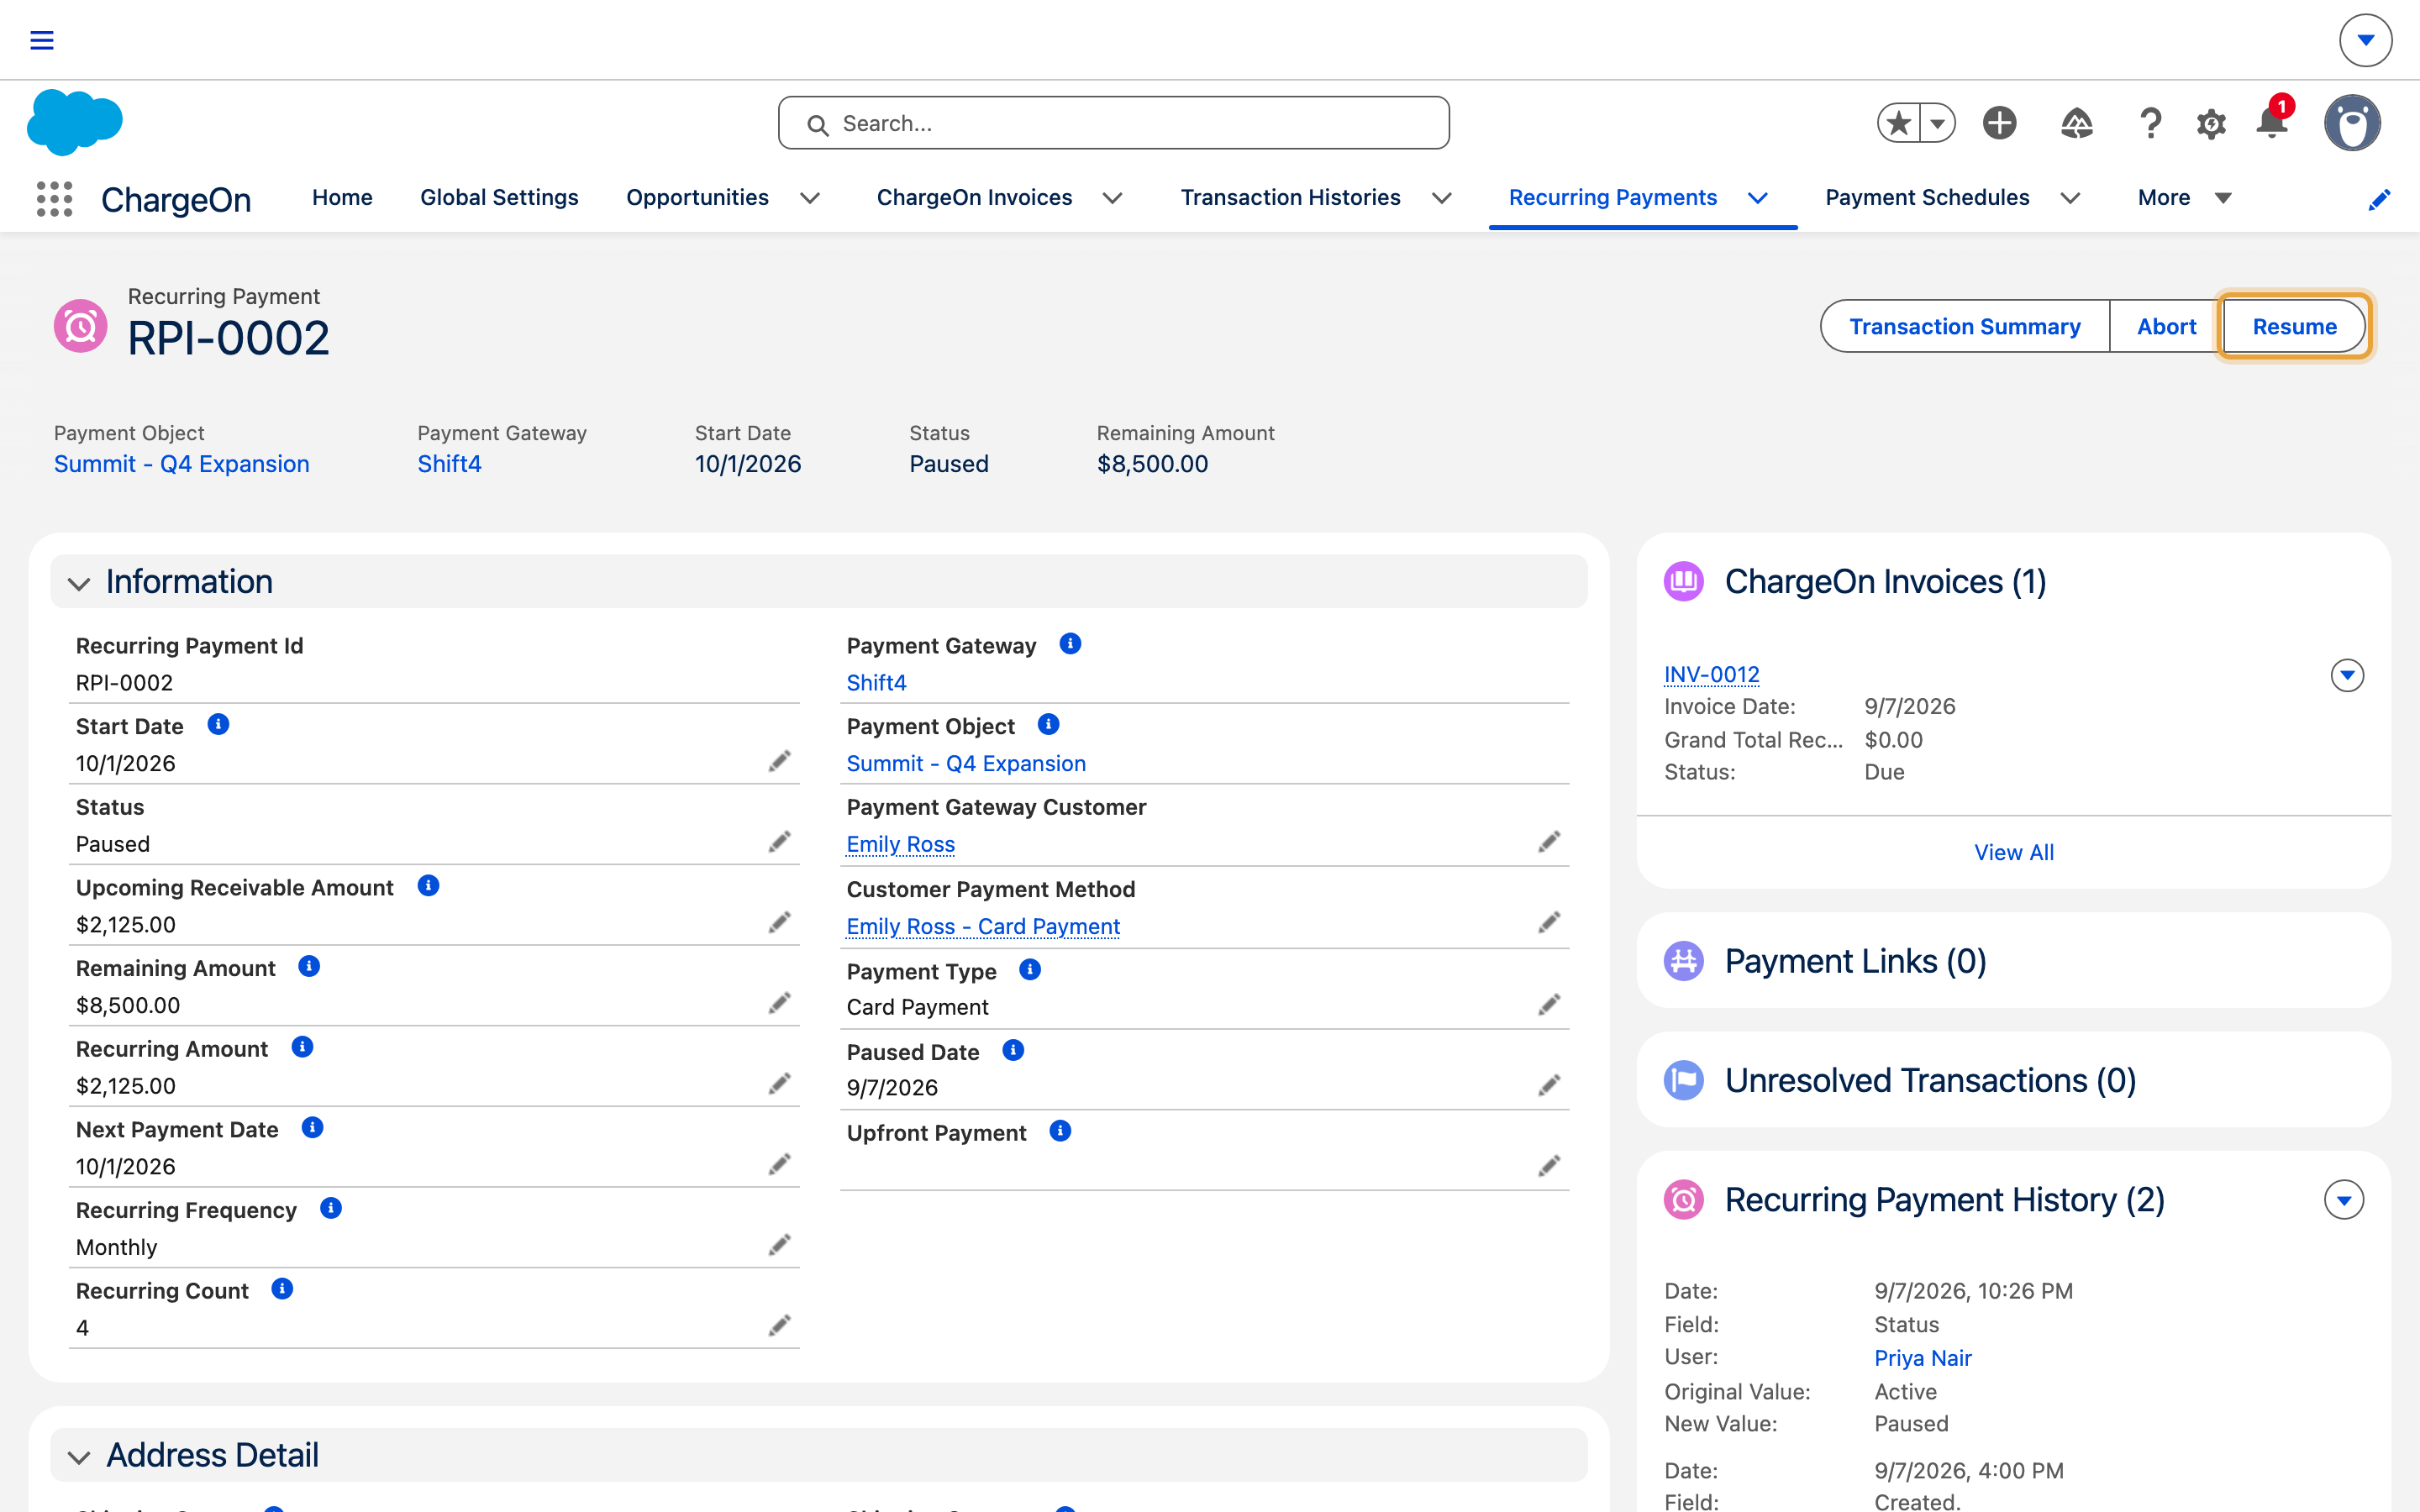The height and width of the screenshot is (1512, 2420).
Task: Edit the Status field pencil
Action: pos(780,842)
